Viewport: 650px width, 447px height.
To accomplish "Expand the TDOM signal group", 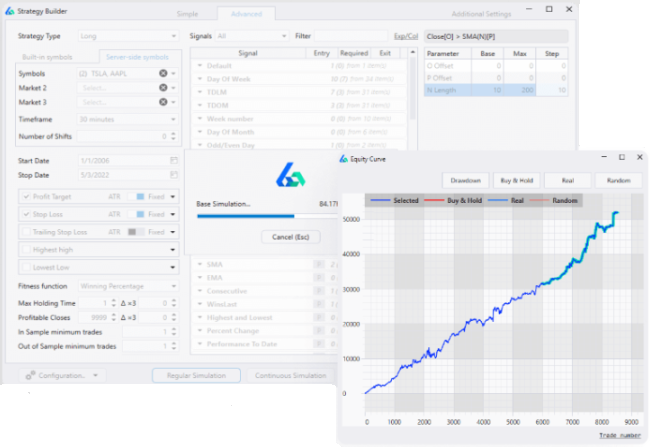I will point(200,105).
